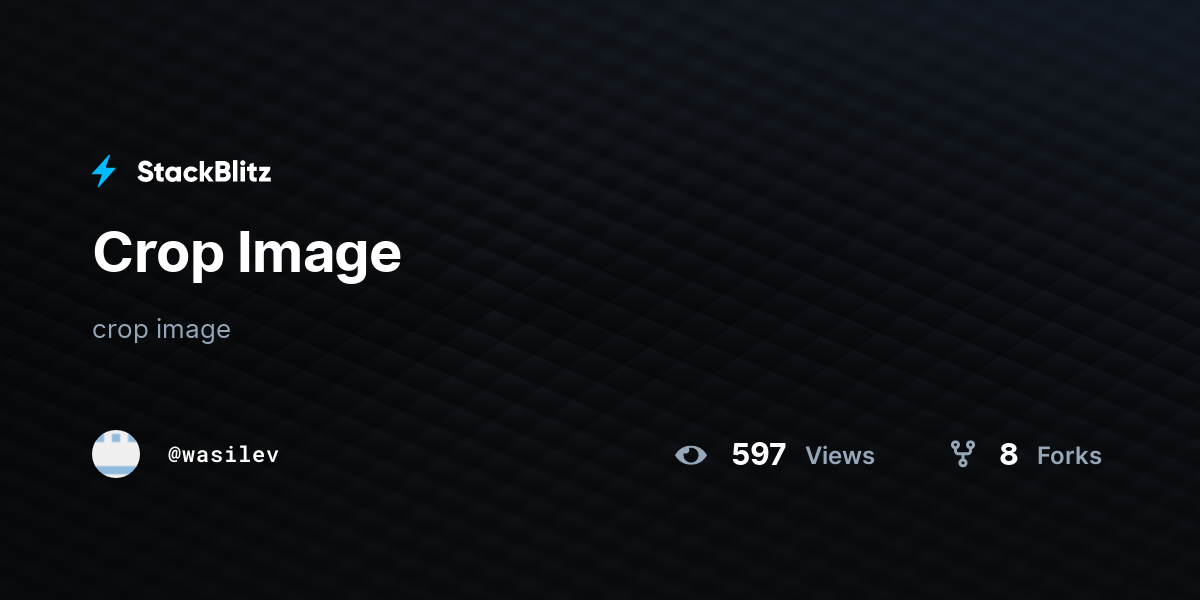This screenshot has width=1200, height=600.
Task: Open the @wasilev username link
Action: pyautogui.click(x=223, y=455)
